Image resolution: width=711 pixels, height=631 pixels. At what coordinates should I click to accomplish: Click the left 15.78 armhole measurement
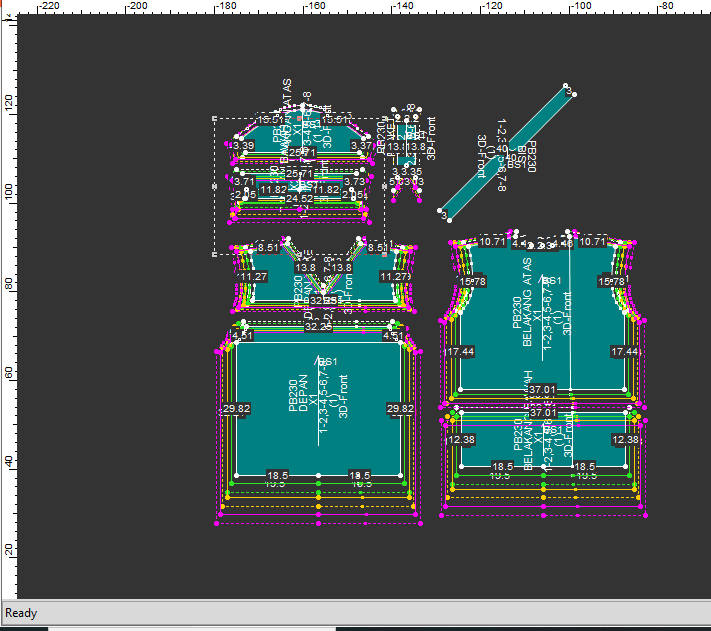471,283
